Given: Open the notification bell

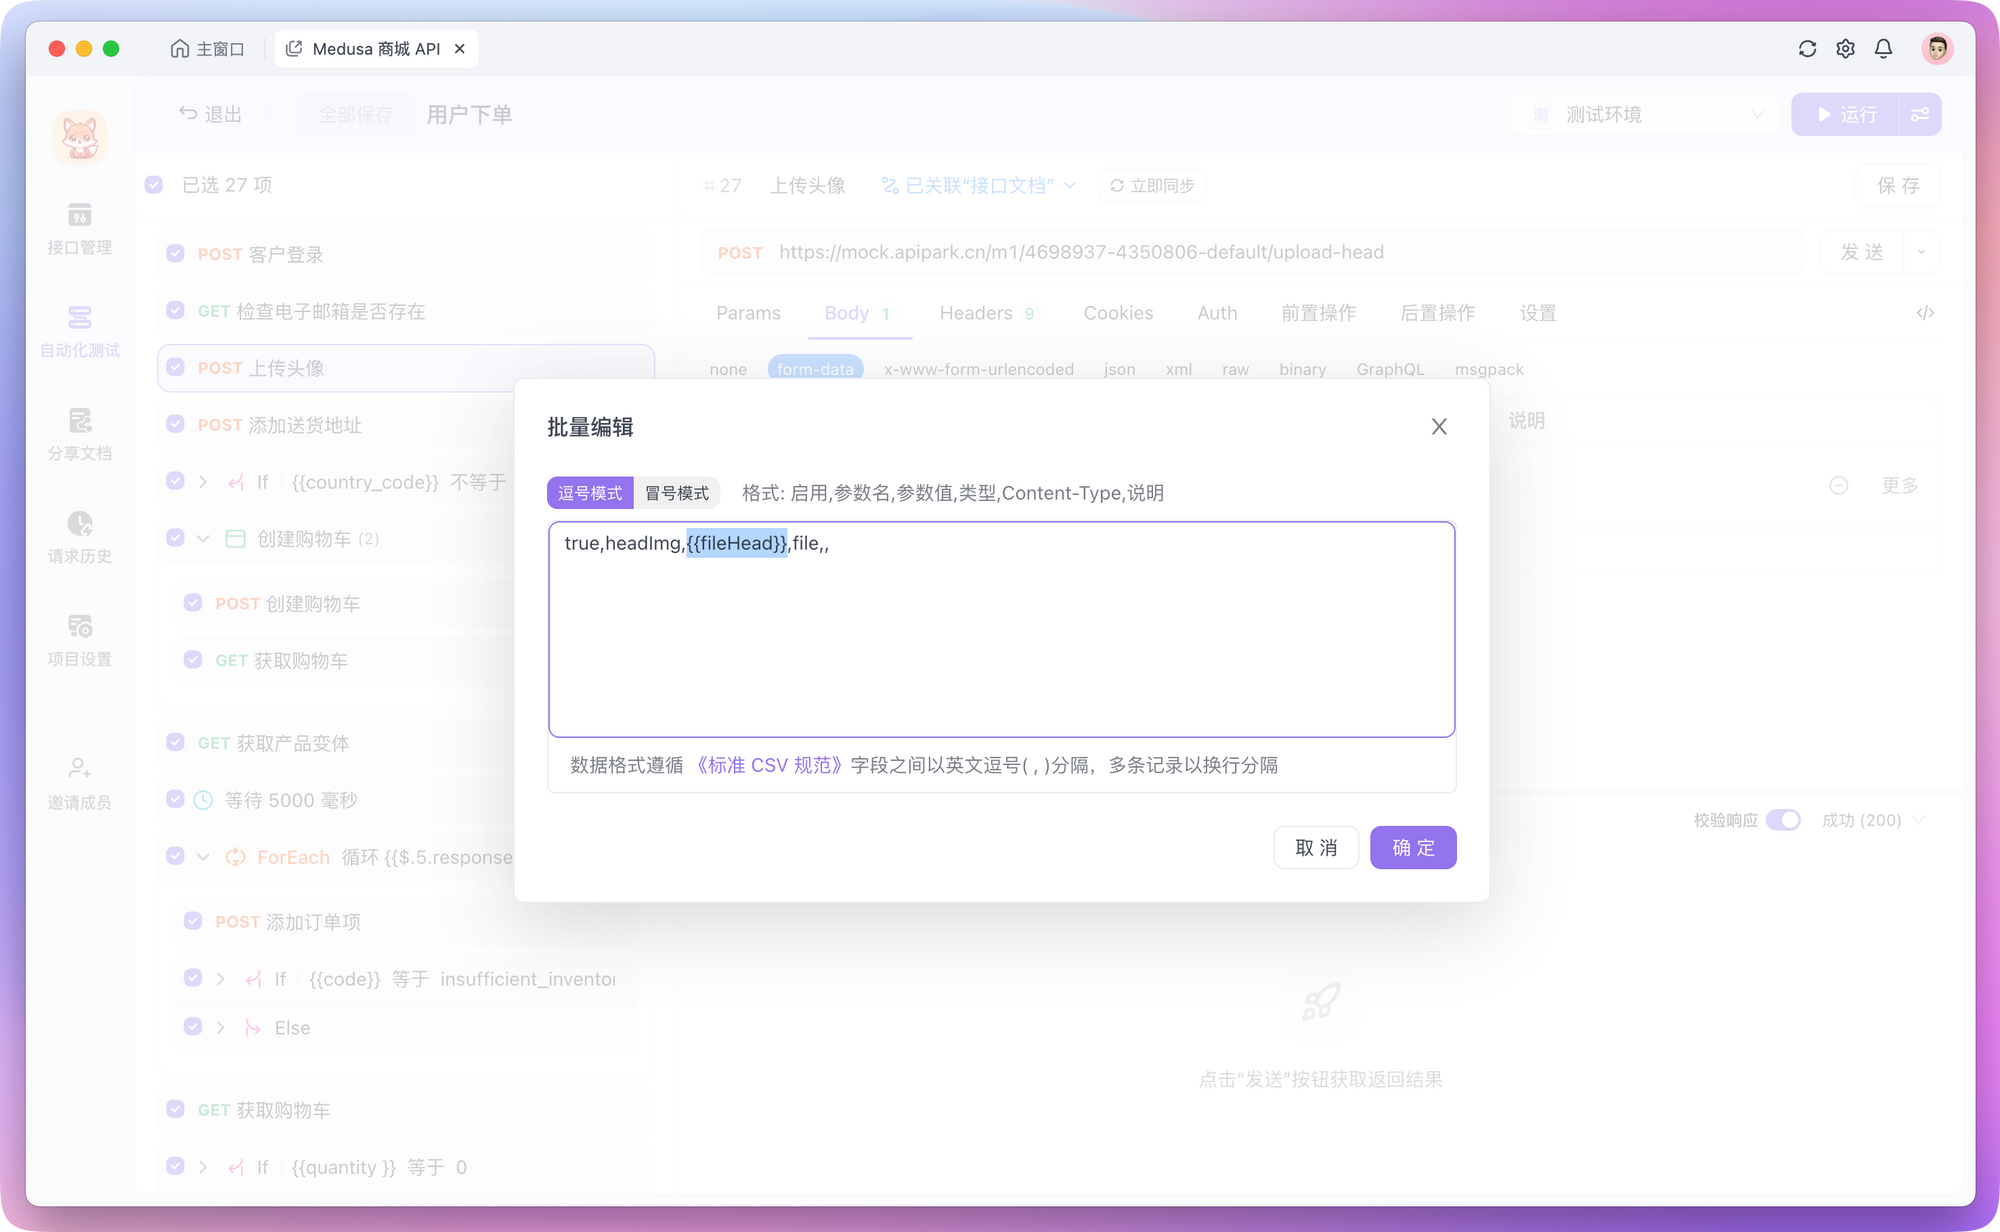Looking at the screenshot, I should pyautogui.click(x=1884, y=48).
